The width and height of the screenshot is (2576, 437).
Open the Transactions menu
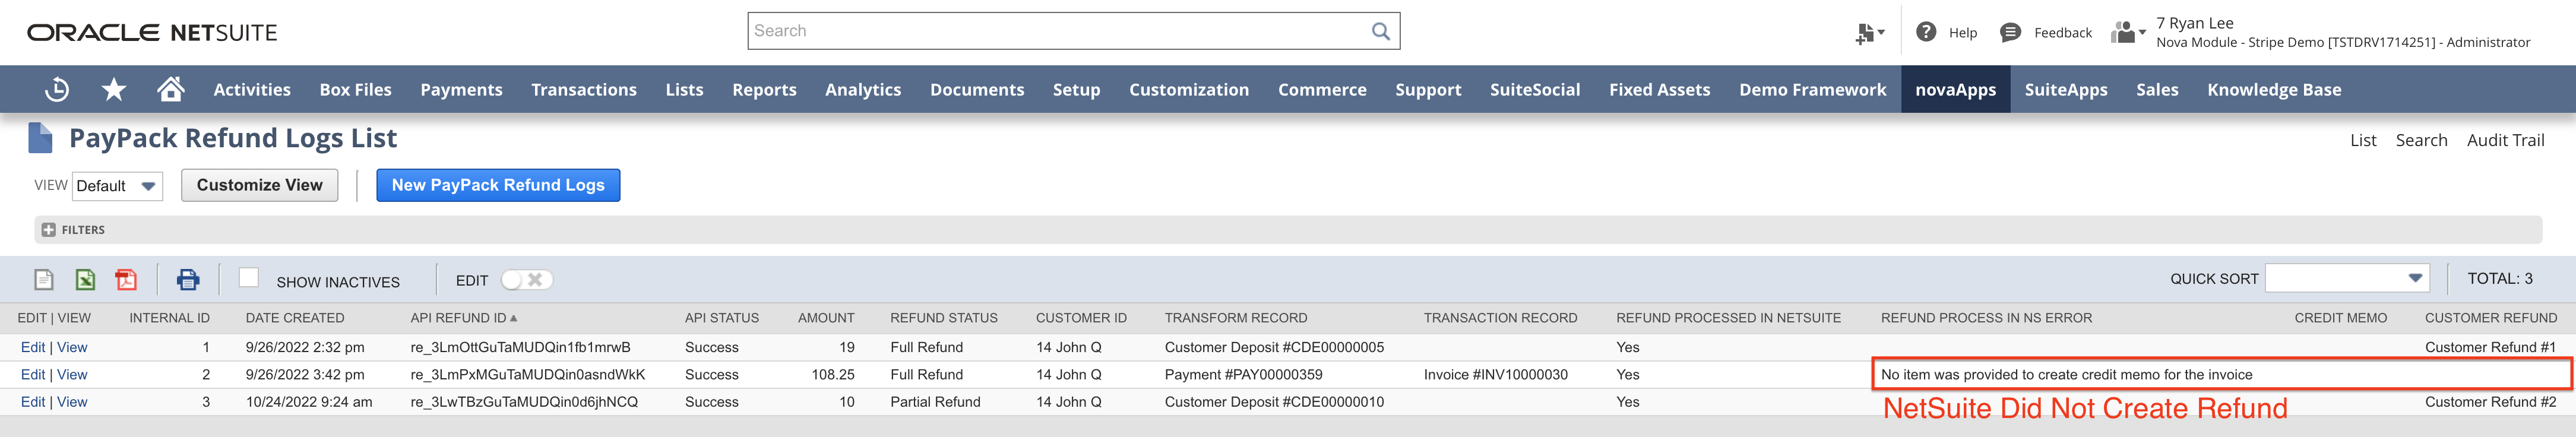click(x=584, y=89)
